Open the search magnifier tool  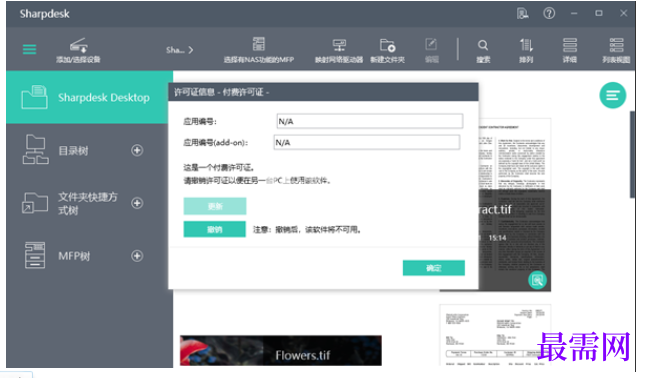click(x=483, y=45)
